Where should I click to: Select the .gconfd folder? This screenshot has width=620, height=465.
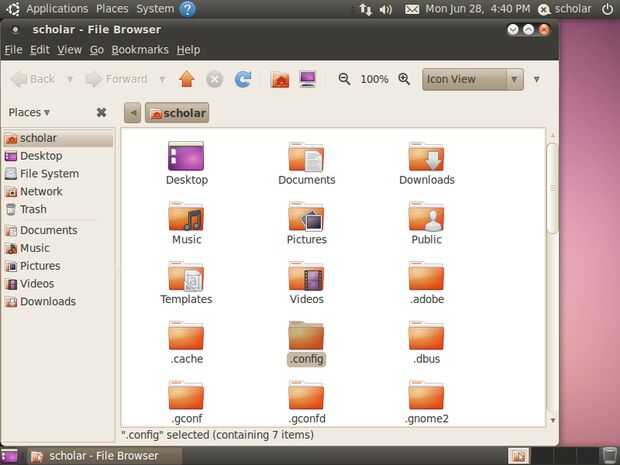point(306,395)
